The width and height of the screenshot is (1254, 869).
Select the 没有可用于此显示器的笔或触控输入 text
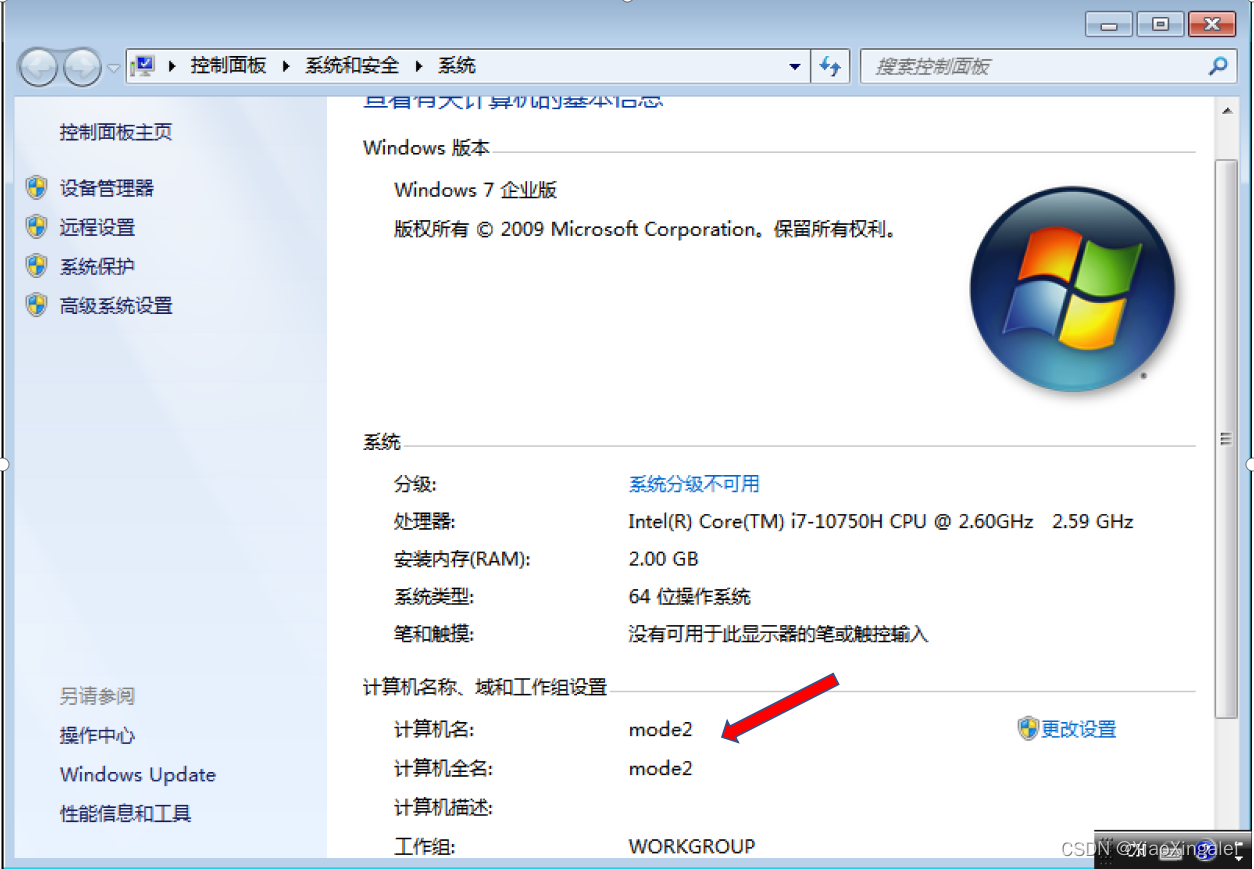coord(779,634)
